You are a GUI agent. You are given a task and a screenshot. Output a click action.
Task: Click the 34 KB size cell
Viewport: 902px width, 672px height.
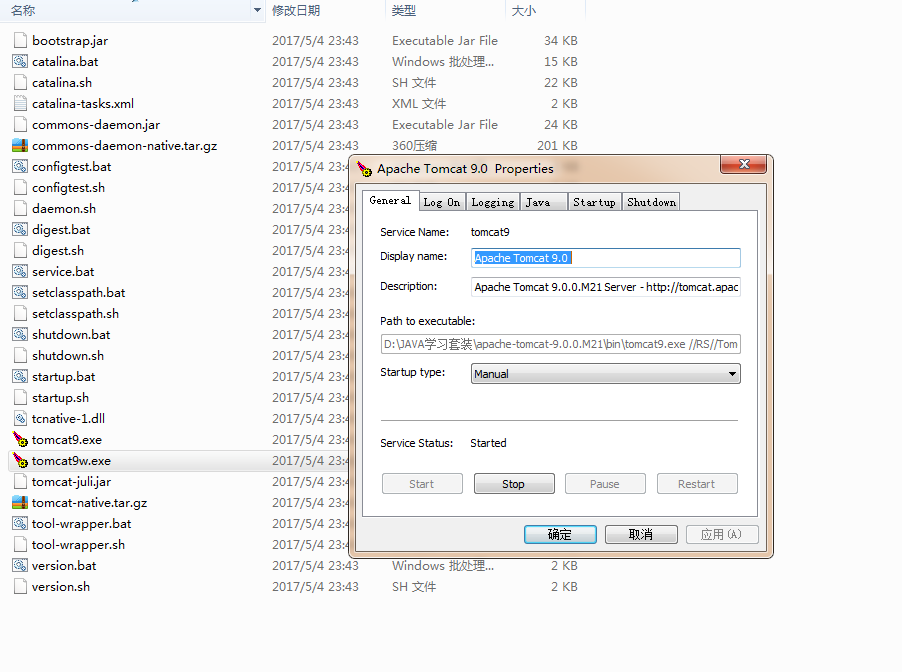click(561, 40)
